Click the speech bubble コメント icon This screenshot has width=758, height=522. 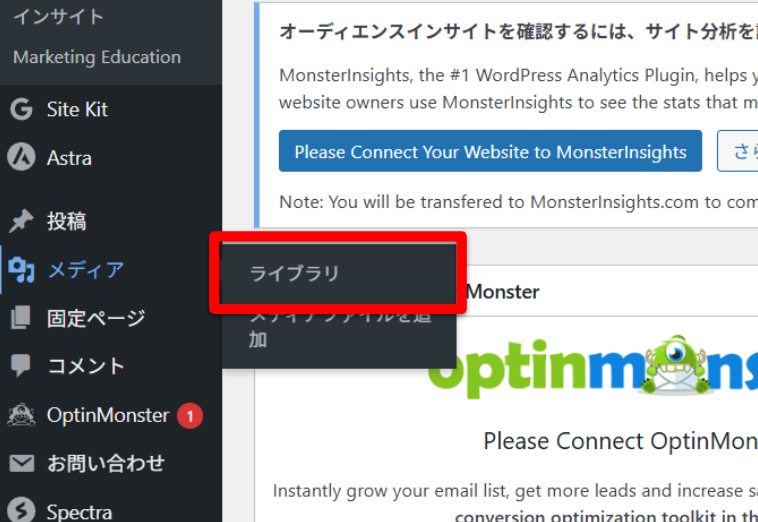[x=21, y=365]
